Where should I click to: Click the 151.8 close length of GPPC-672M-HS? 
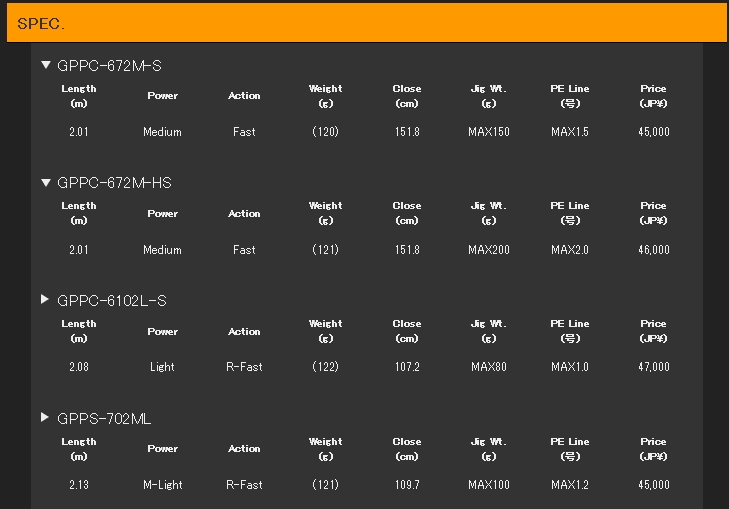pos(407,250)
